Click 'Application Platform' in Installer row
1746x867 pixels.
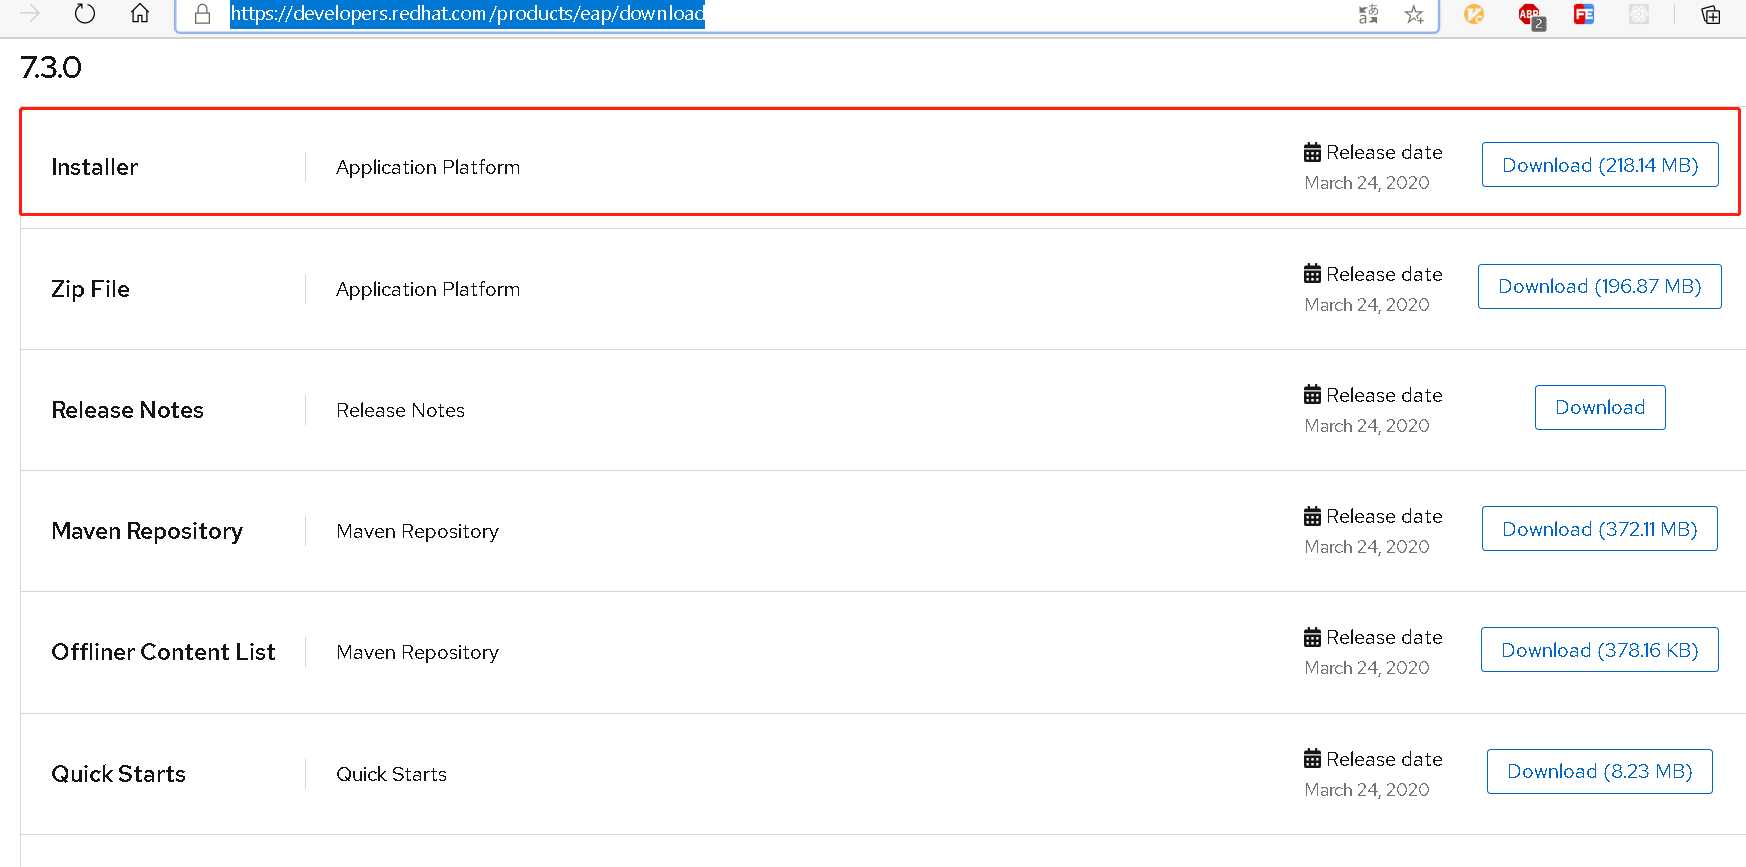point(428,167)
